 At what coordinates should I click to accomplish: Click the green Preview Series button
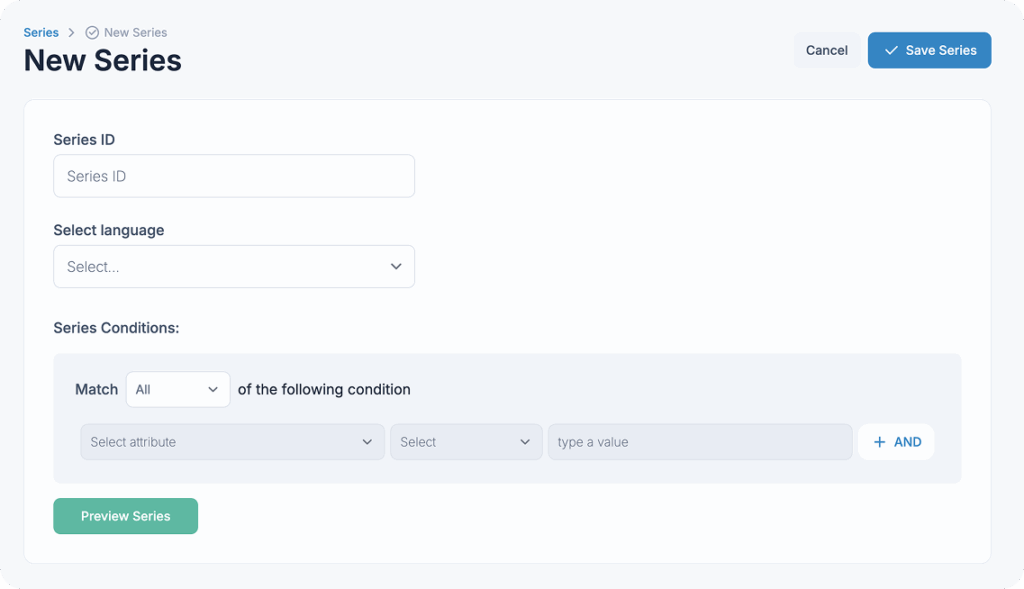(x=125, y=516)
